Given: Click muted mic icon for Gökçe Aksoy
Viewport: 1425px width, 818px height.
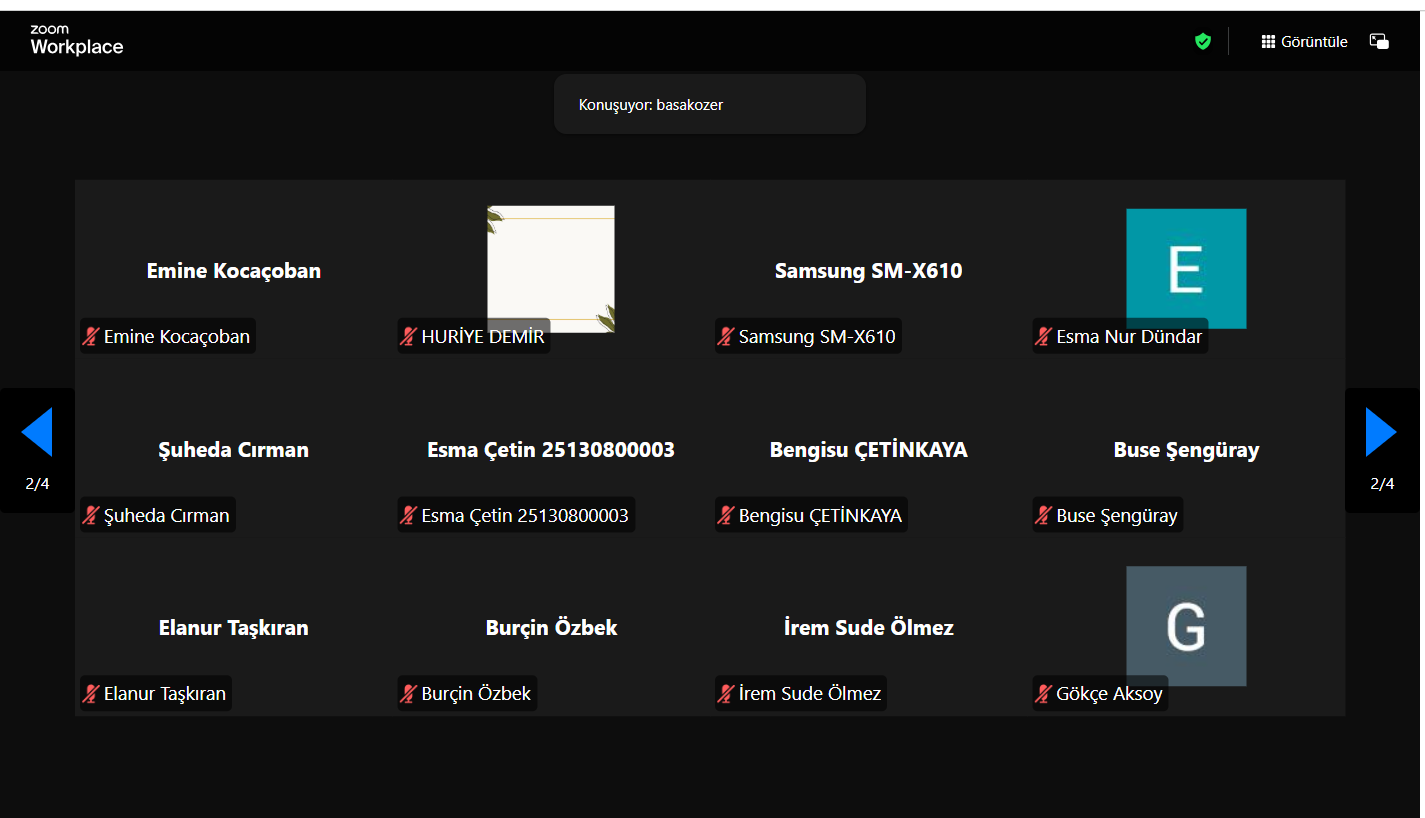Looking at the screenshot, I should click(x=1044, y=694).
